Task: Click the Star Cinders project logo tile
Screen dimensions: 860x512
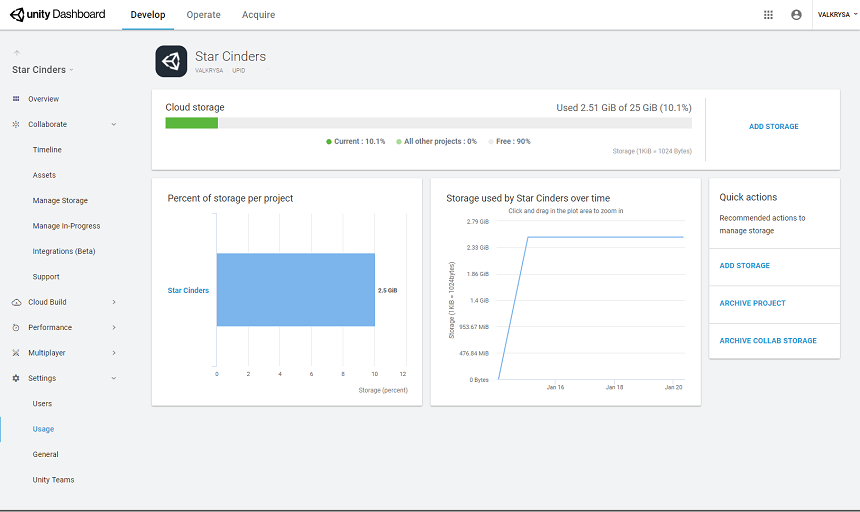Action: 171,61
